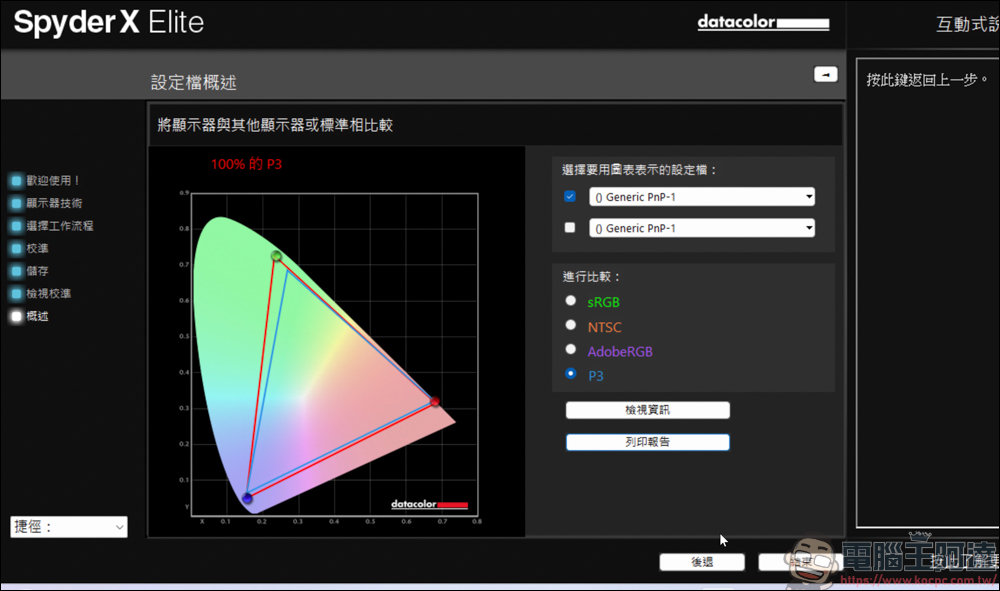Click the blue primary point on the gamut chart

[x=247, y=498]
